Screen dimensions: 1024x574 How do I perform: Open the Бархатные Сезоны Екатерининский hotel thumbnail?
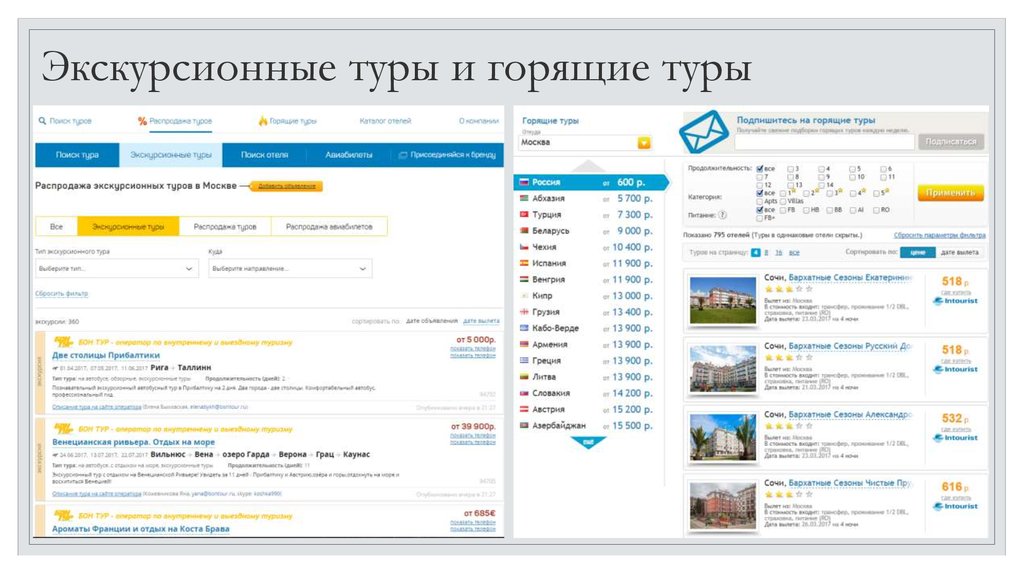(722, 300)
